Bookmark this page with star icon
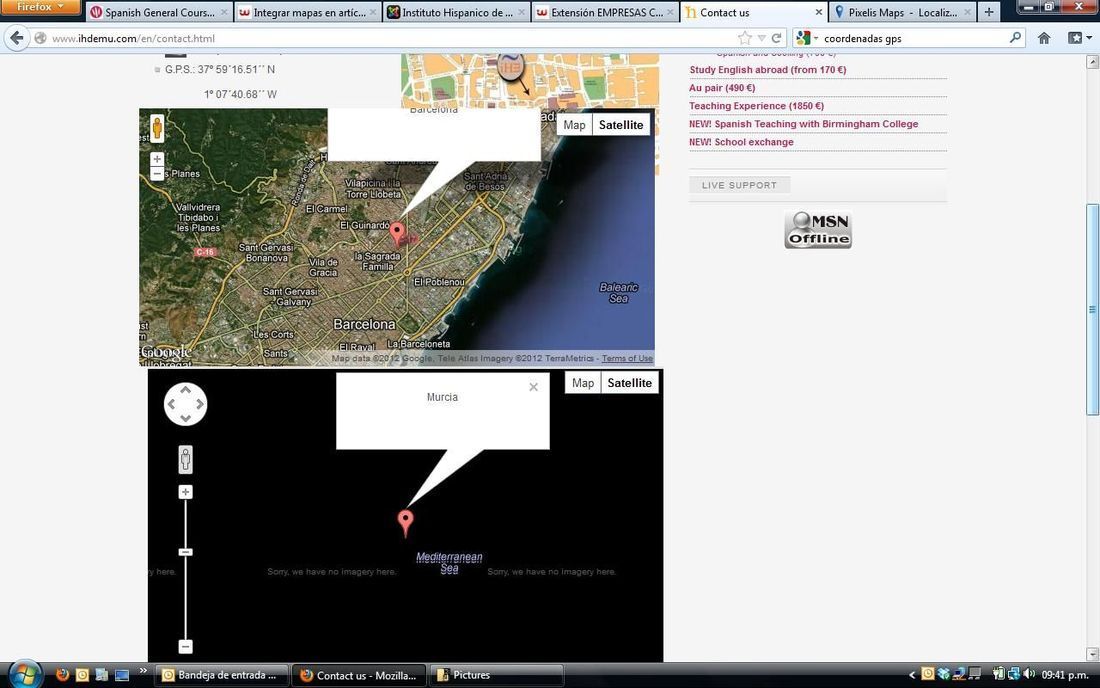1100x688 pixels. (x=744, y=38)
